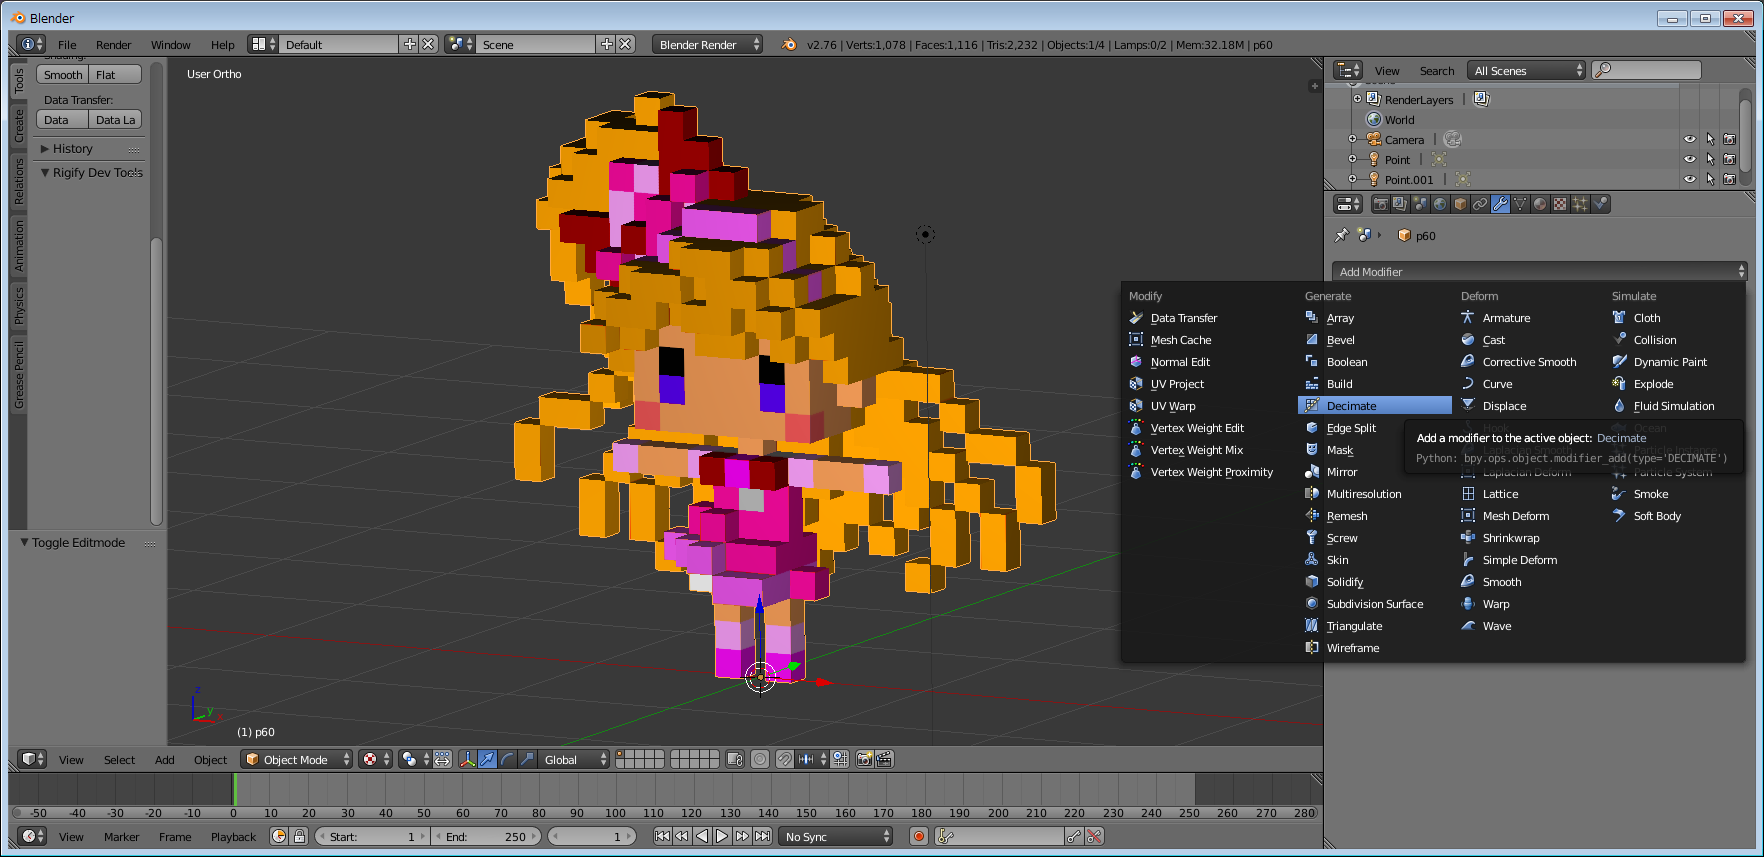Open the World properties tab icon
1764x857 pixels.
coord(1440,204)
